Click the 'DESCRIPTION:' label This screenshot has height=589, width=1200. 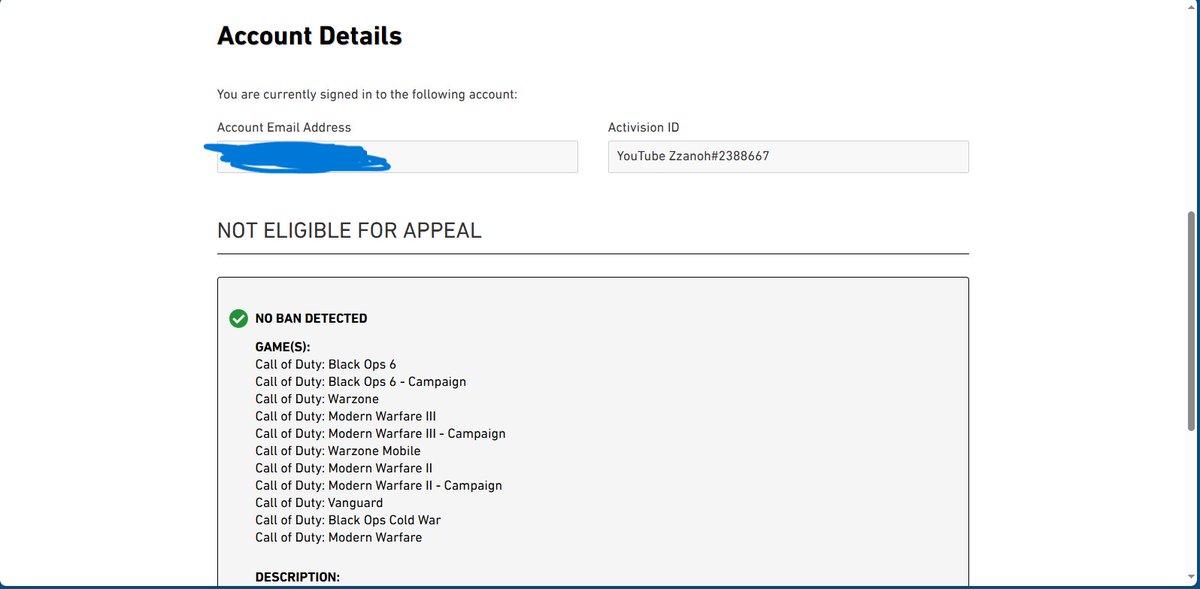click(x=297, y=577)
